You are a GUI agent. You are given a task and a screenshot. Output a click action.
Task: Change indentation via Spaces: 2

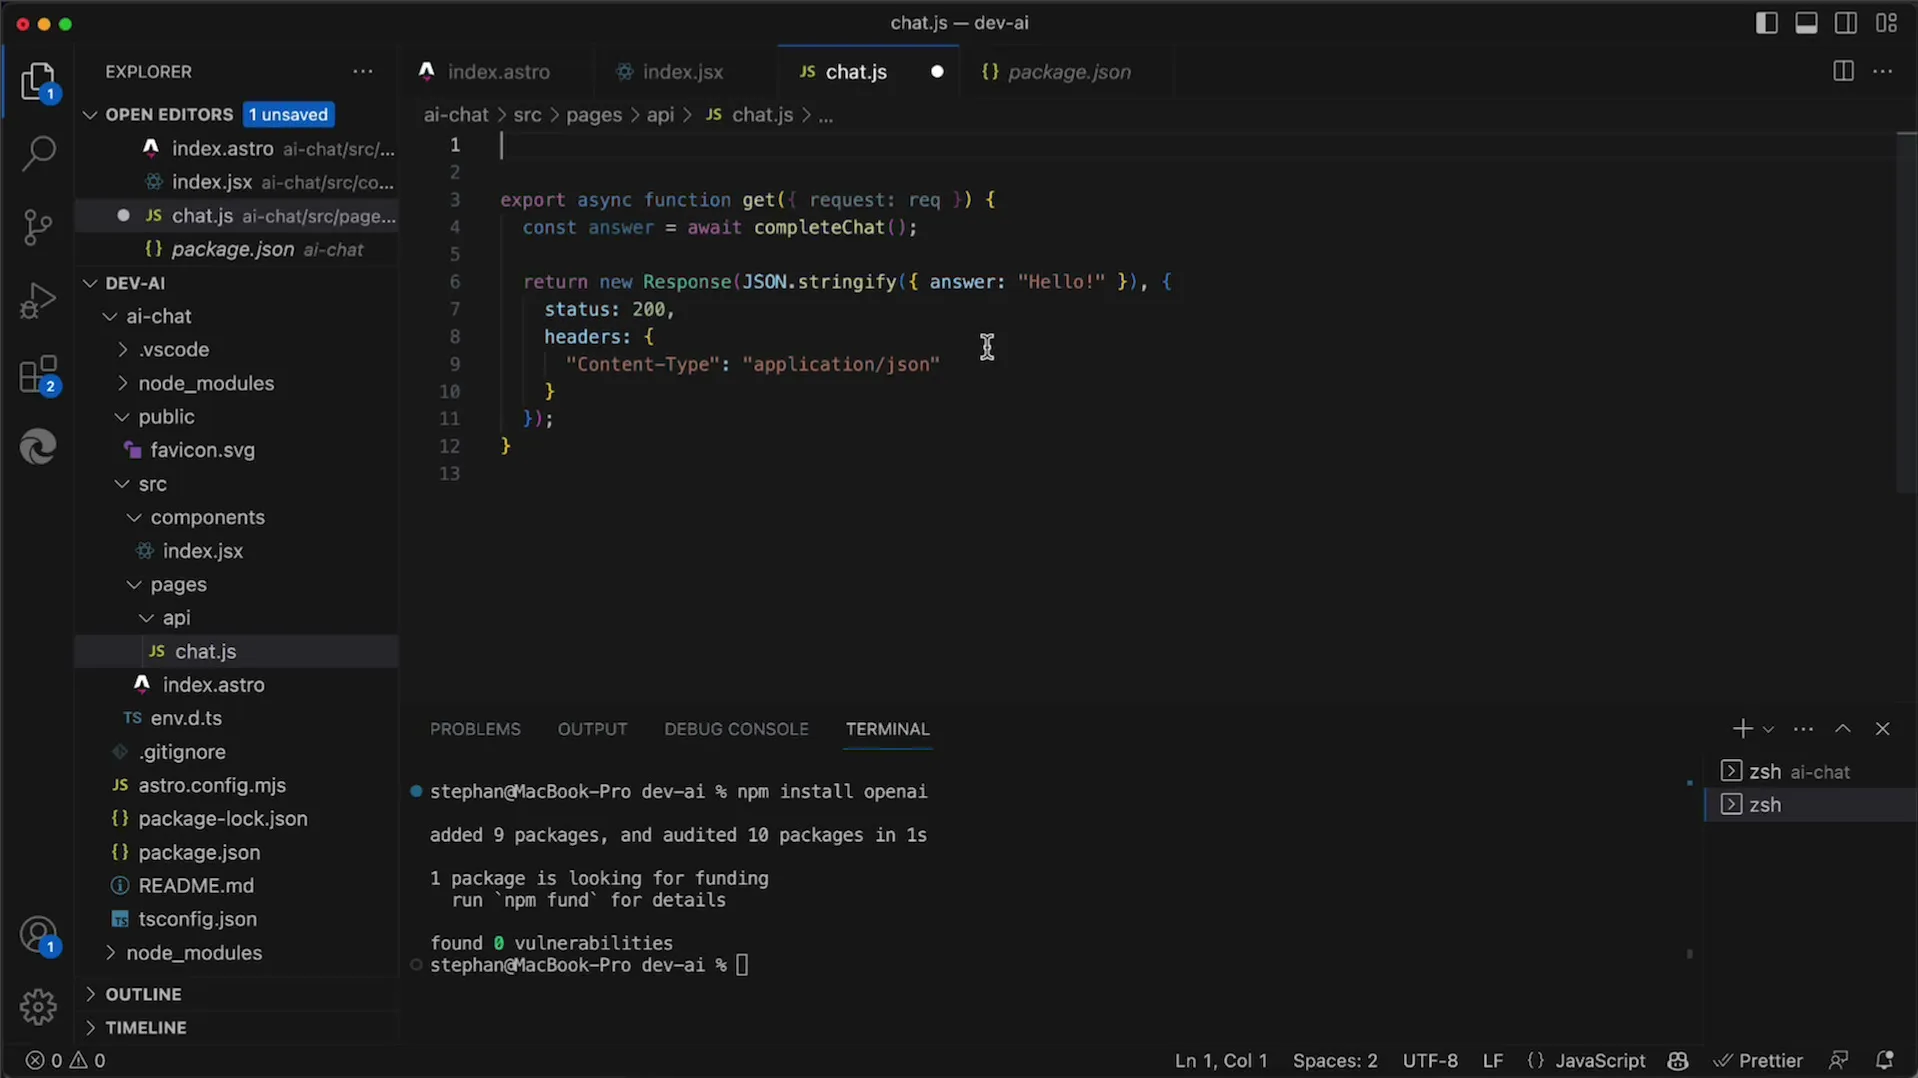point(1335,1060)
